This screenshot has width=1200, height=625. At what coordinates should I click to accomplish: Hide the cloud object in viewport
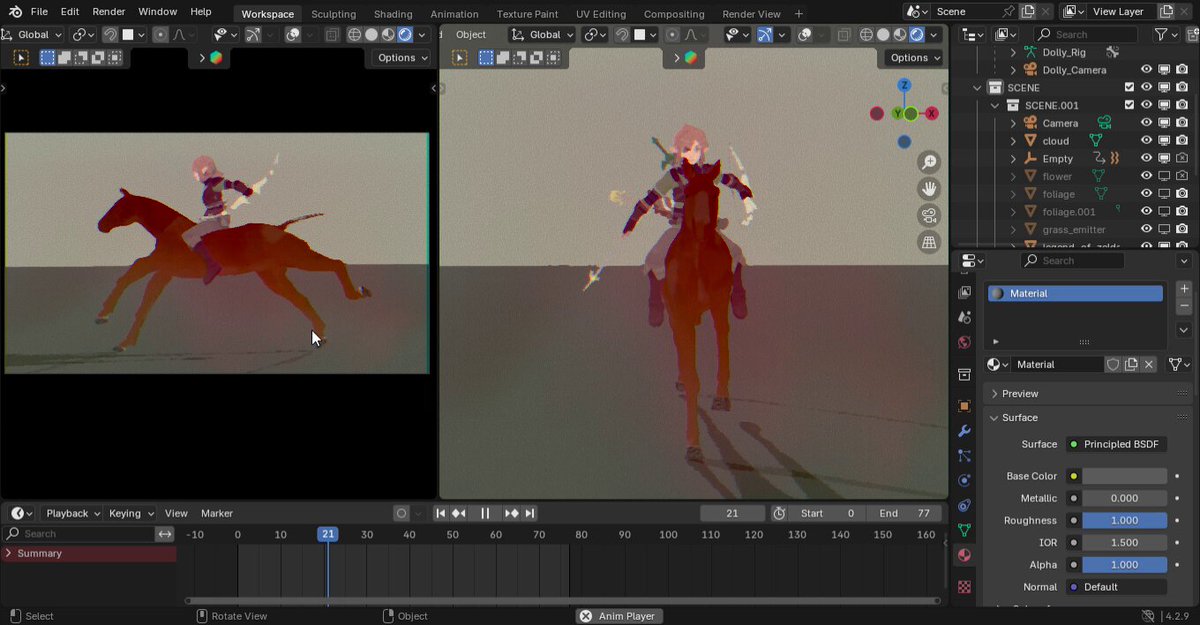pyautogui.click(x=1147, y=141)
